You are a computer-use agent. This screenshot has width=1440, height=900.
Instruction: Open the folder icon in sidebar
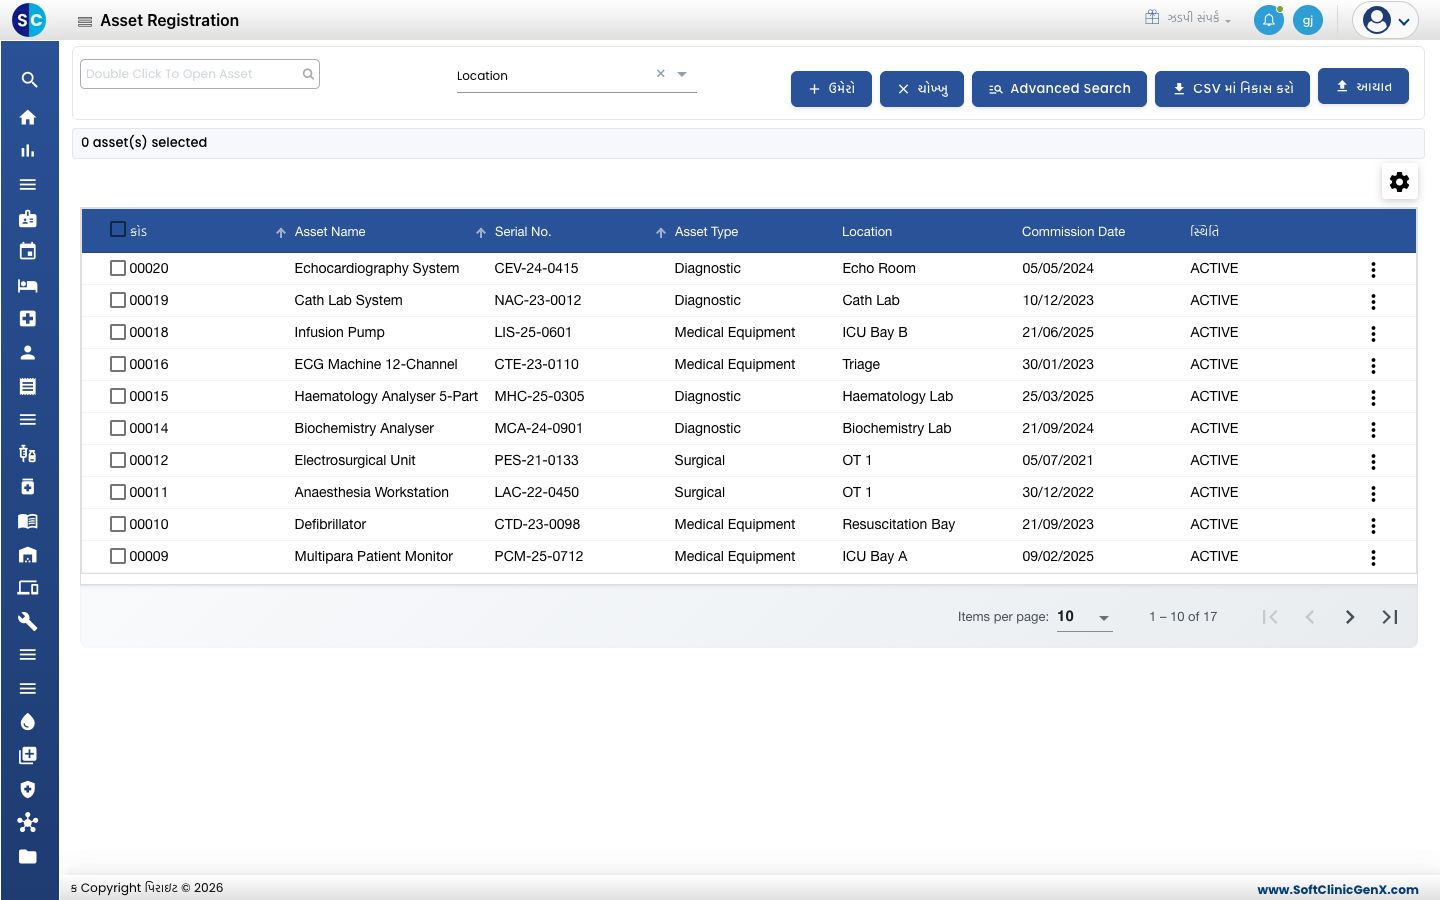(x=28, y=856)
